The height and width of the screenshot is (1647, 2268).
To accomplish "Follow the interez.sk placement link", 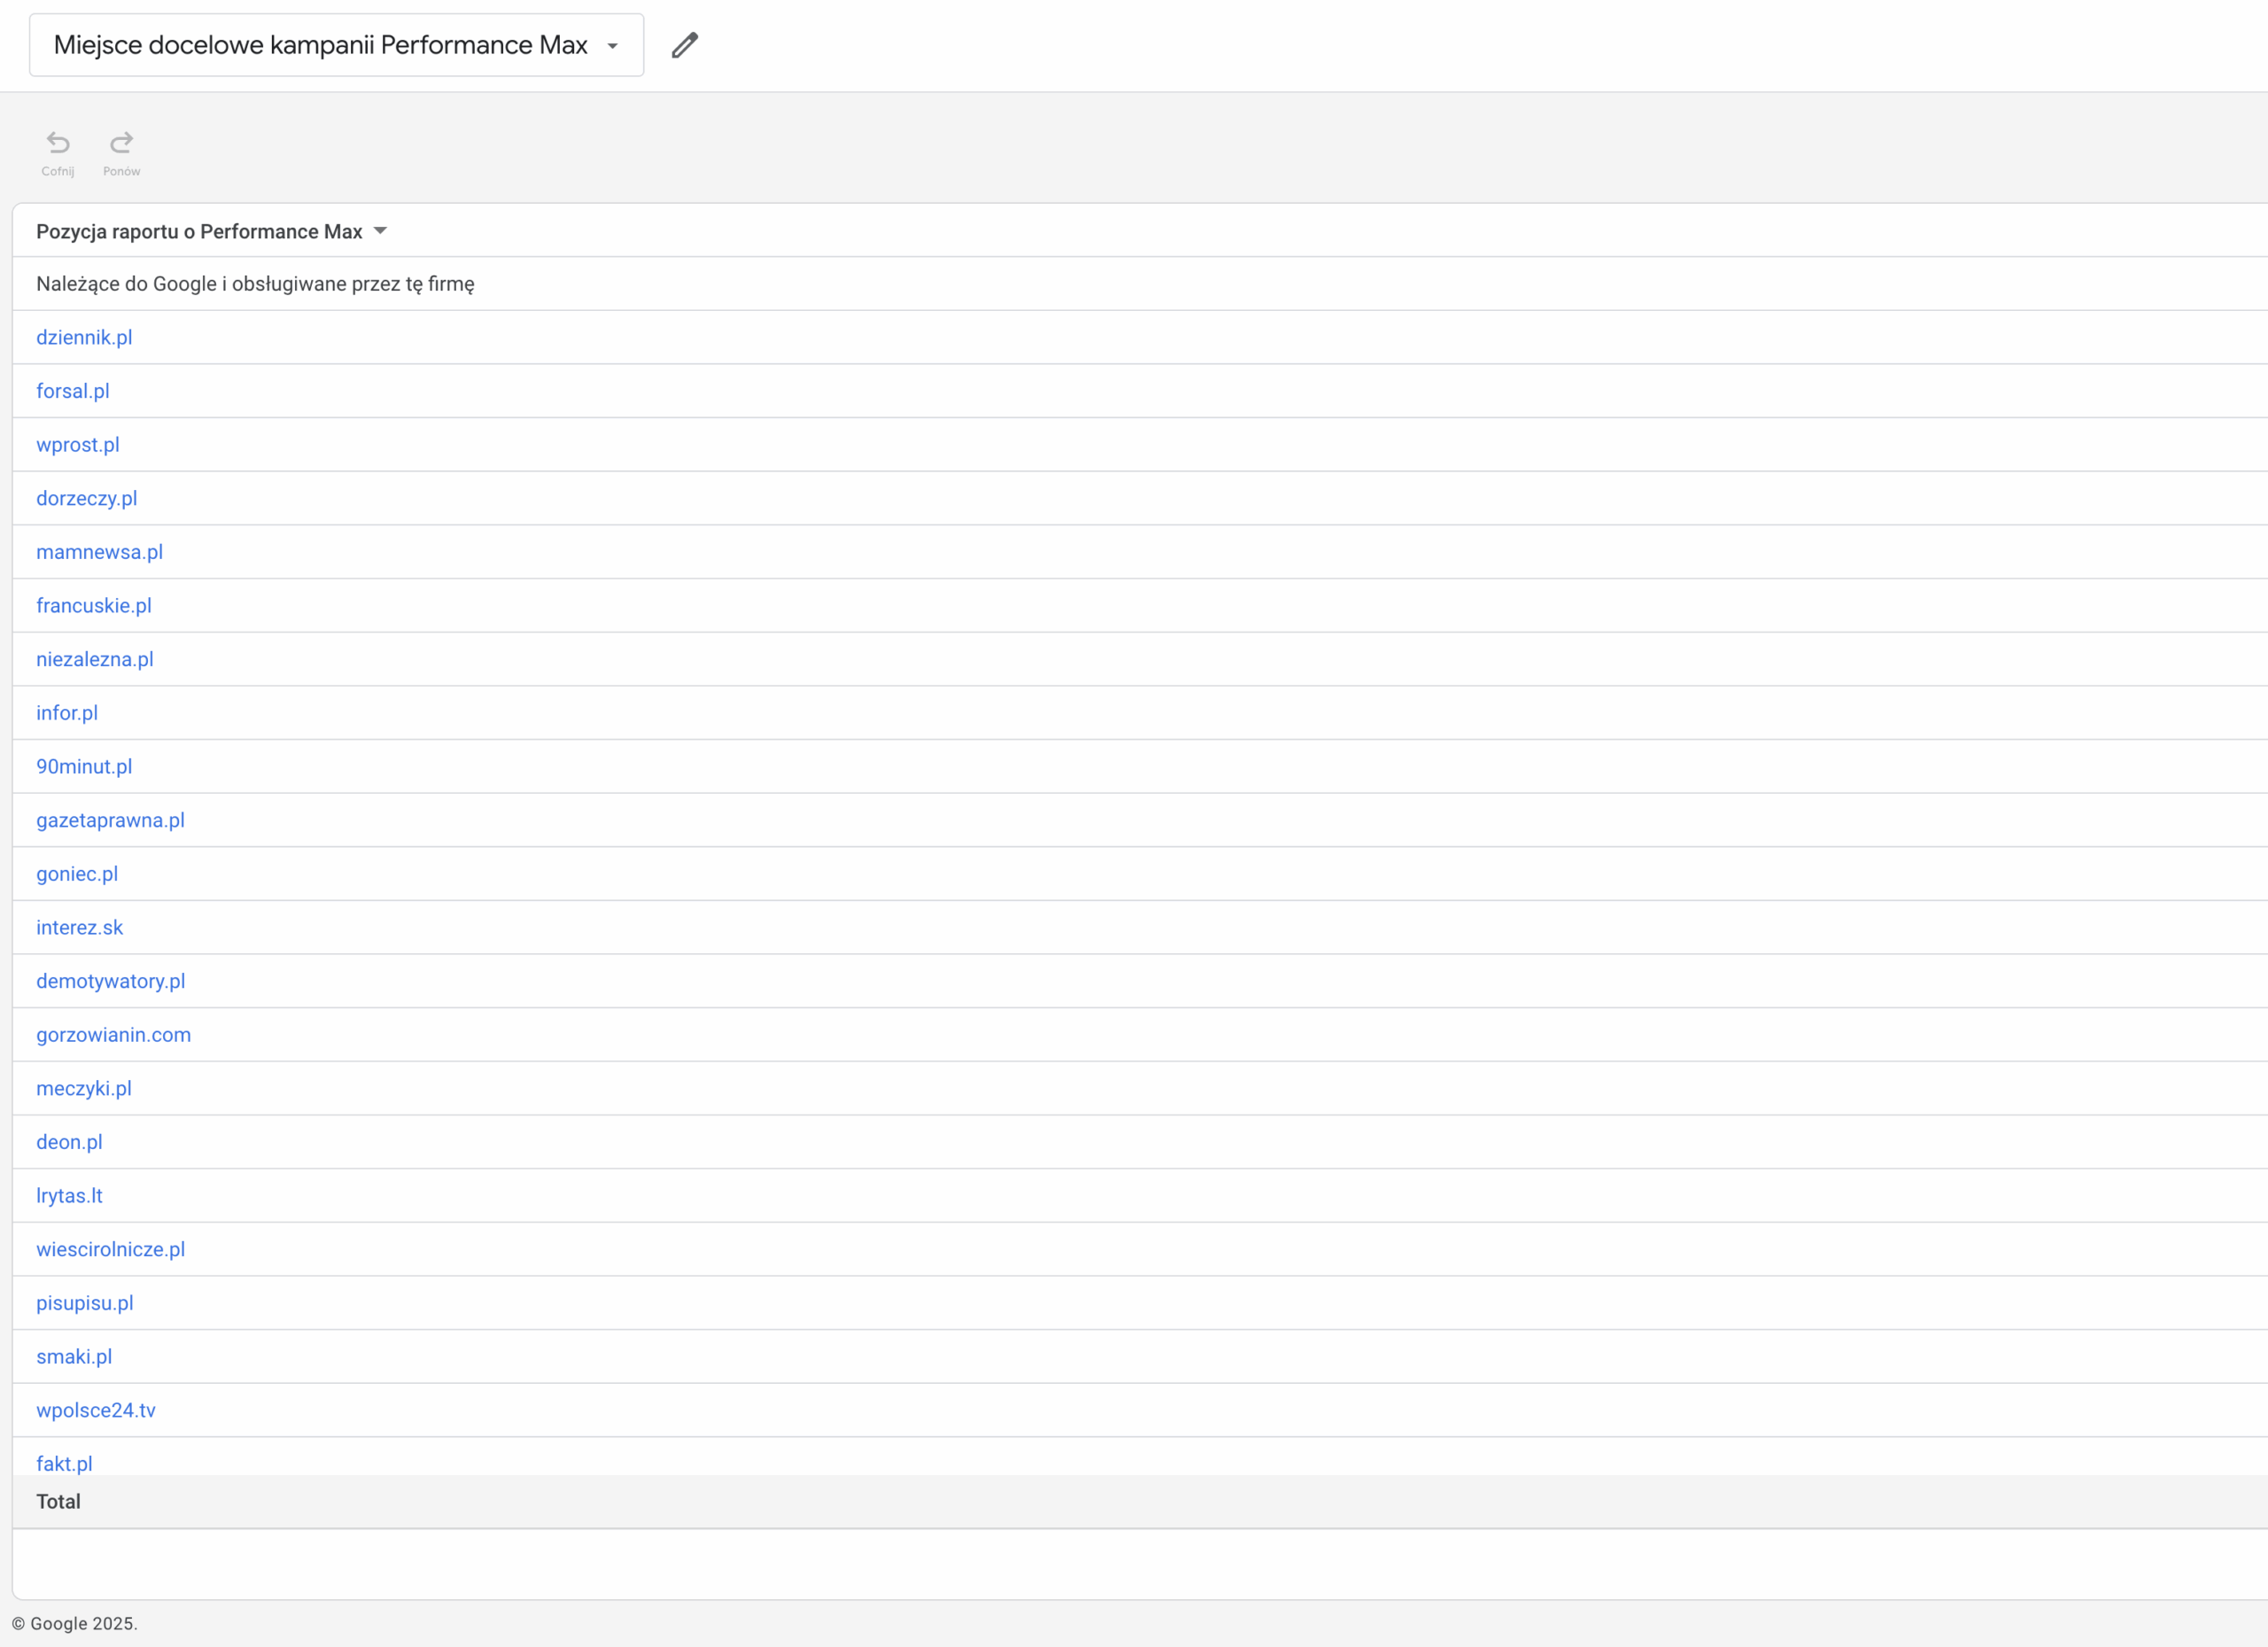I will [80, 928].
